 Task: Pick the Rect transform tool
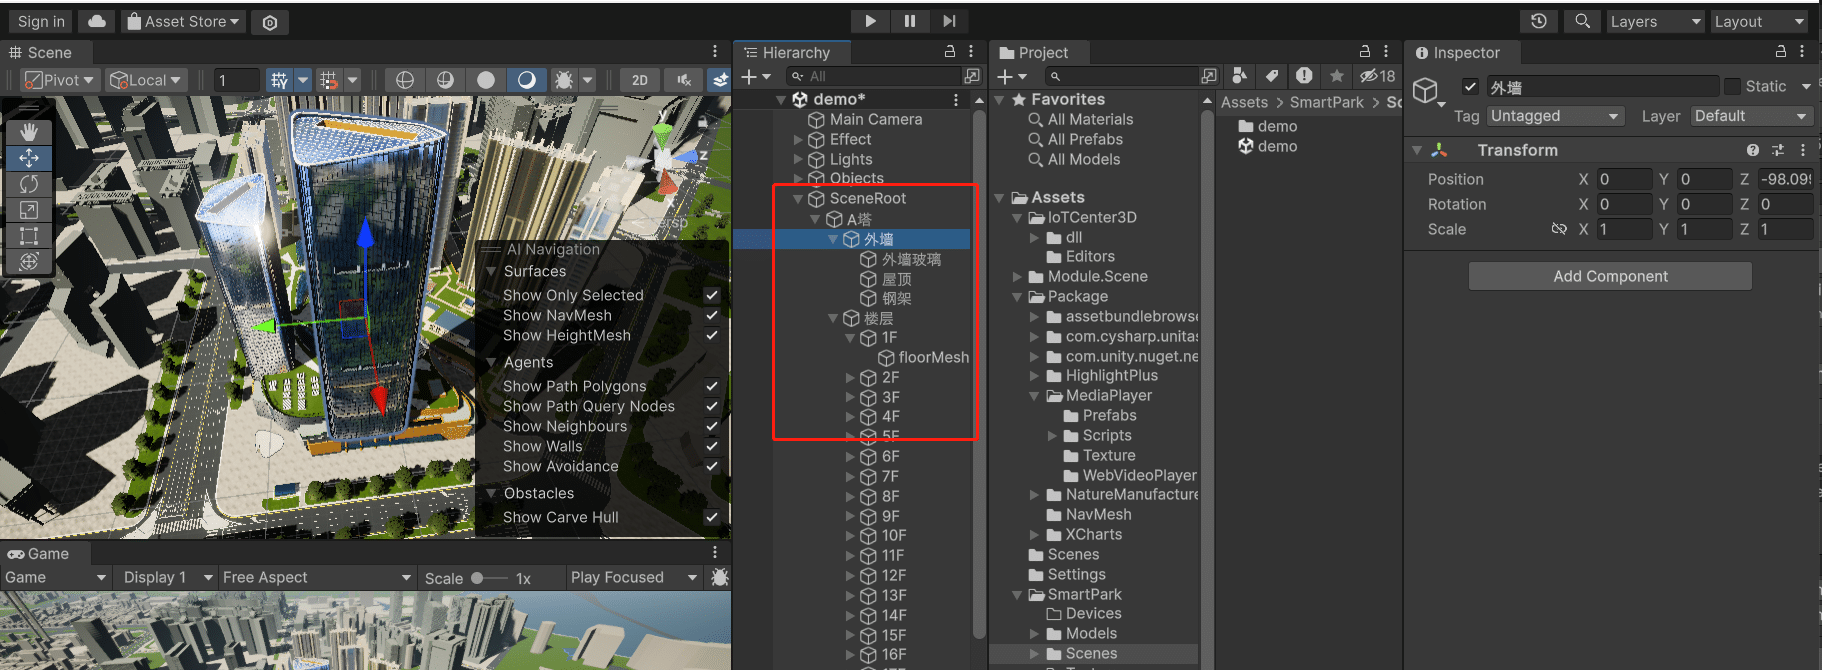tap(29, 236)
